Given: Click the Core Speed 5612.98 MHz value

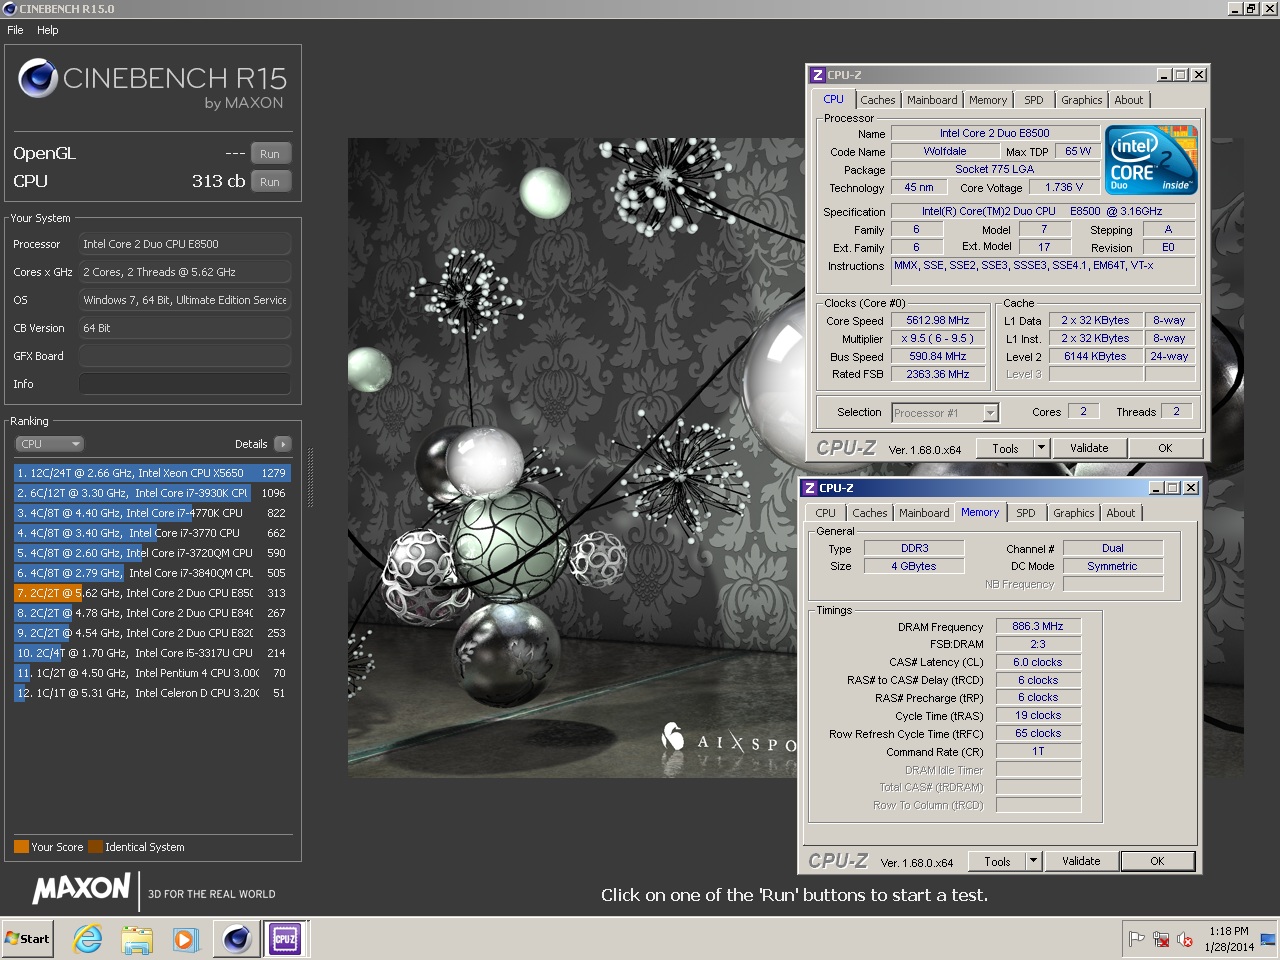Looking at the screenshot, I should click(938, 321).
